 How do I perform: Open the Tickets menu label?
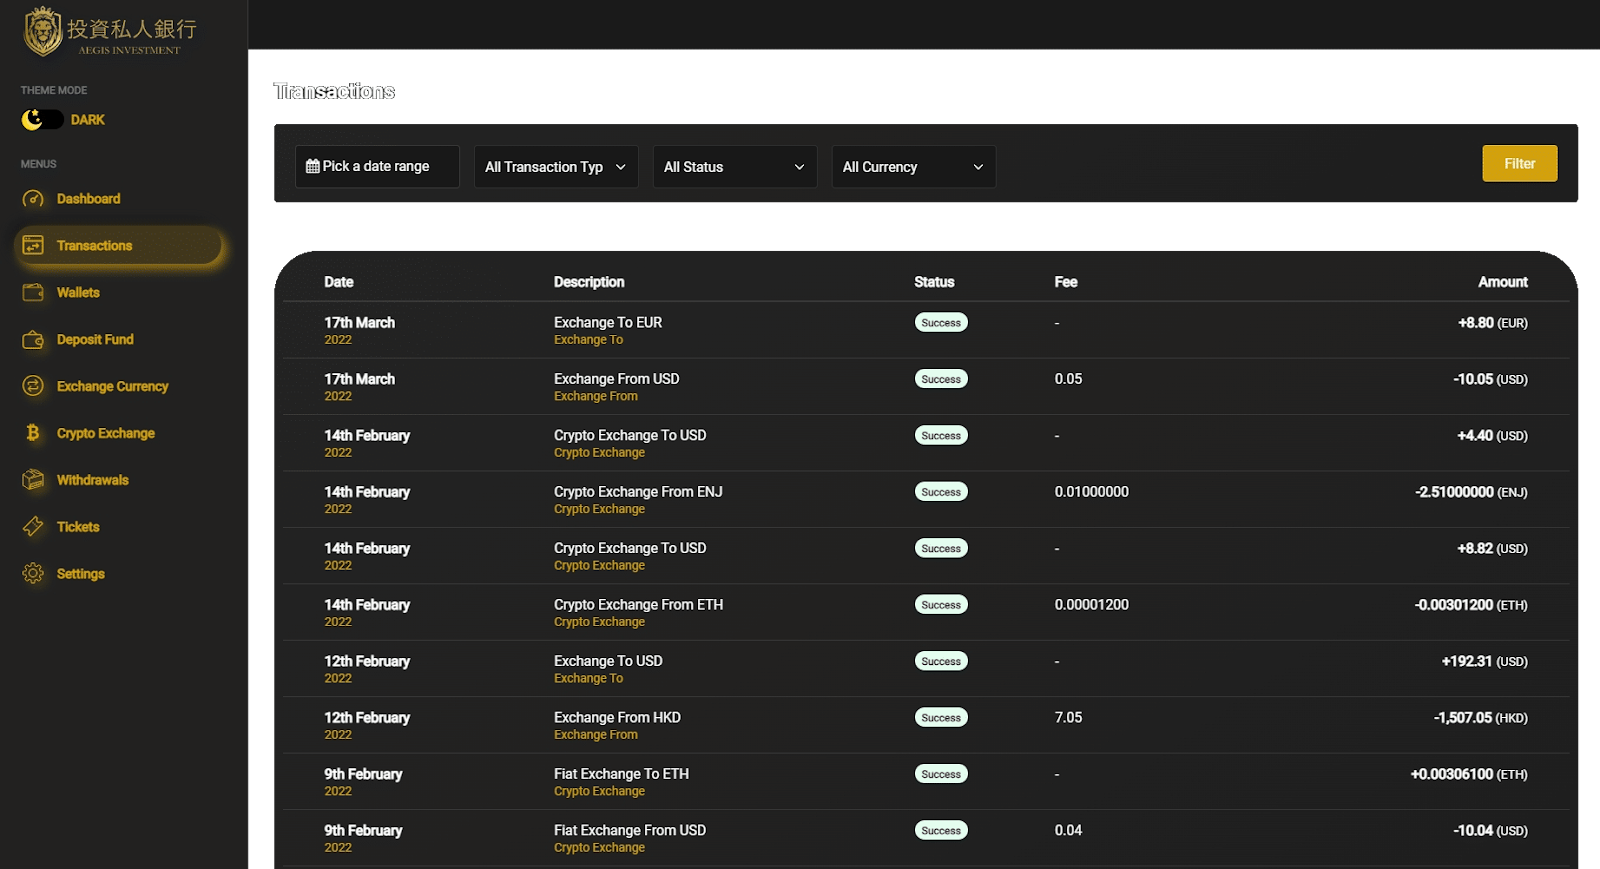(78, 527)
